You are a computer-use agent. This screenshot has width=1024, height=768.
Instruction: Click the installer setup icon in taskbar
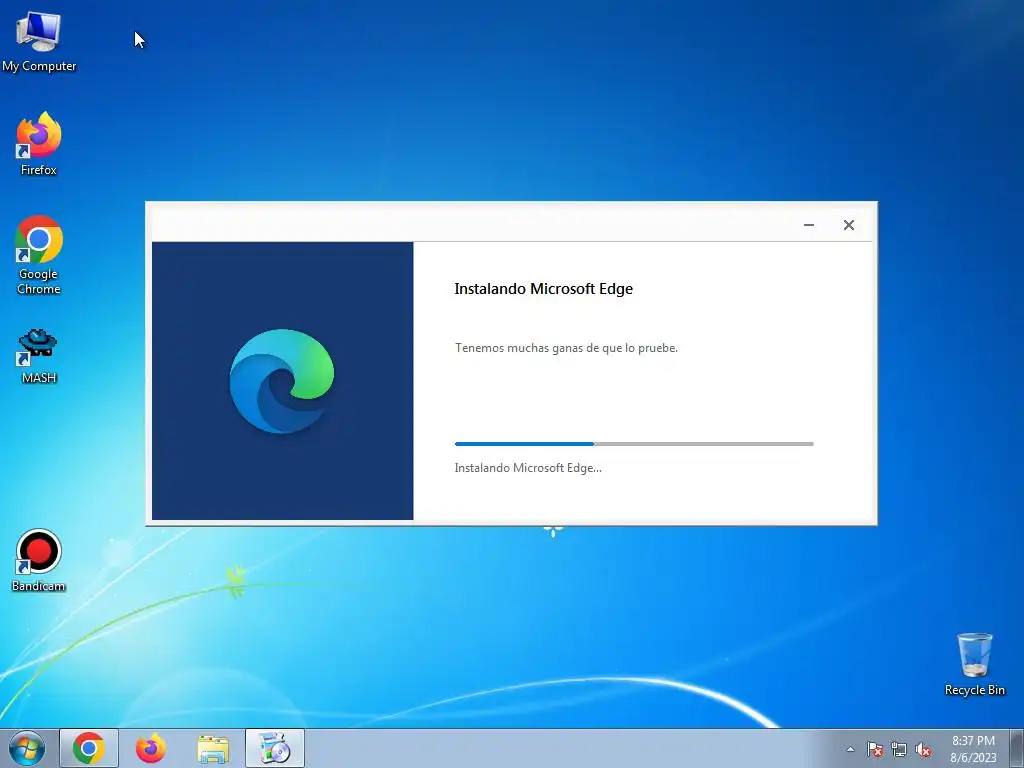coord(275,748)
